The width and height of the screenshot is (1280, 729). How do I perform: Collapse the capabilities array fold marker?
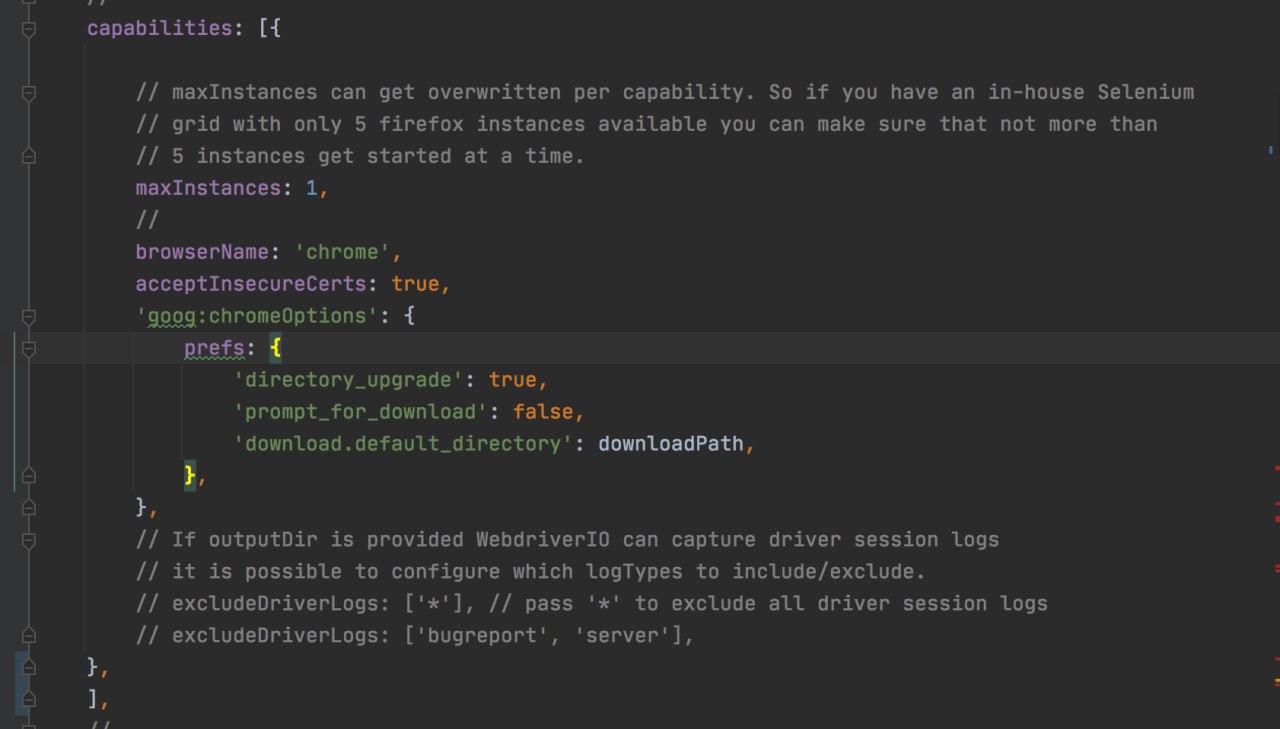tap(28, 29)
